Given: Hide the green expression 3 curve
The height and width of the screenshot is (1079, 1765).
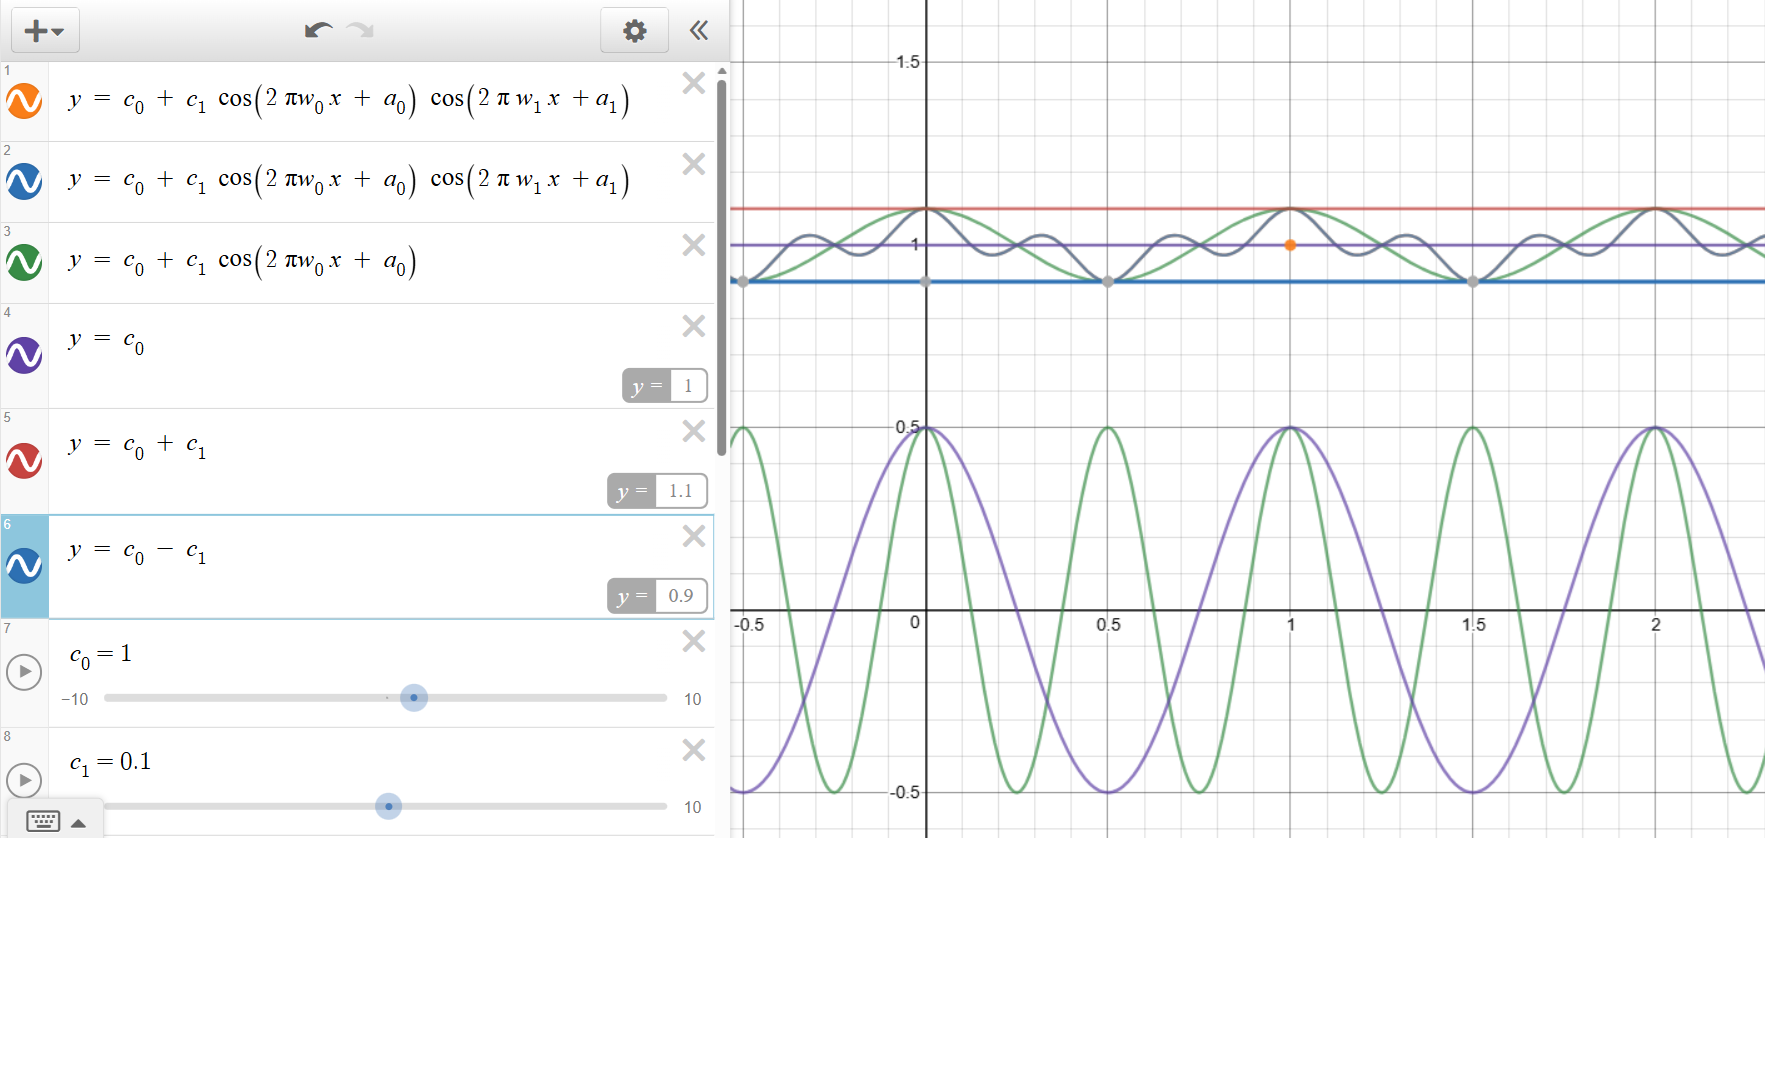Looking at the screenshot, I should click(x=24, y=263).
